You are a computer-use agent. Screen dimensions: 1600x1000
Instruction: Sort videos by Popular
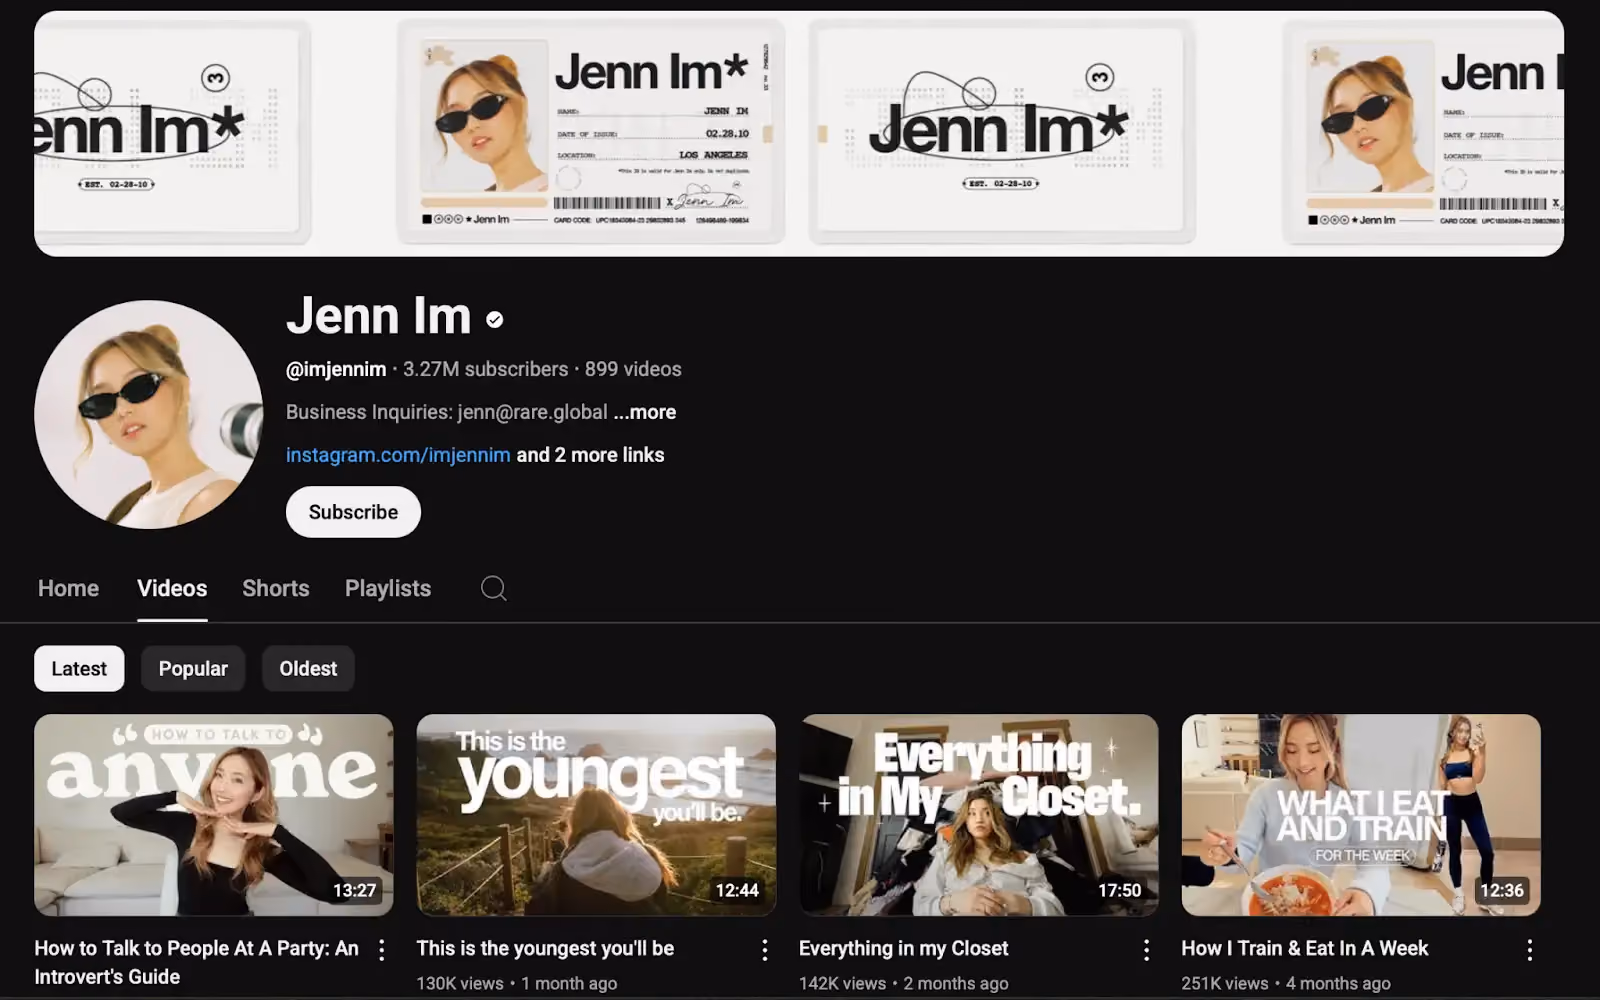[193, 668]
